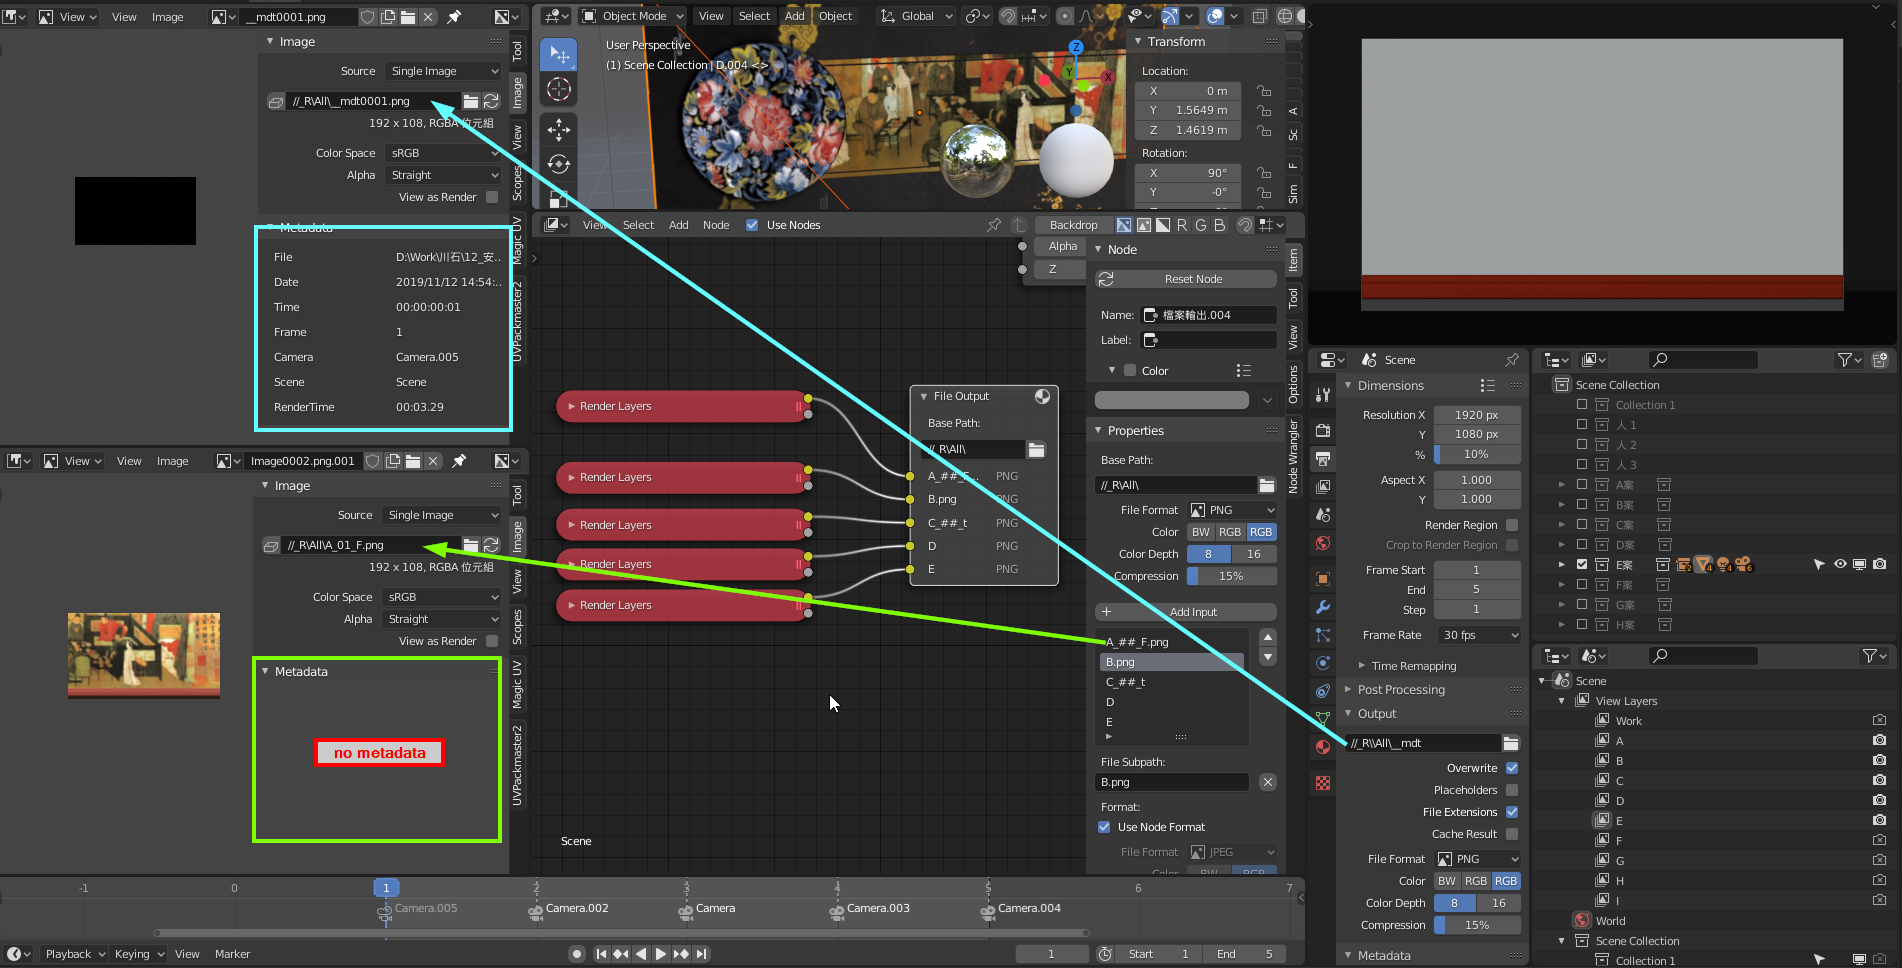Viewport: 1902px width, 968px height.
Task: Open the Keying menu in timeline
Action: click(138, 954)
